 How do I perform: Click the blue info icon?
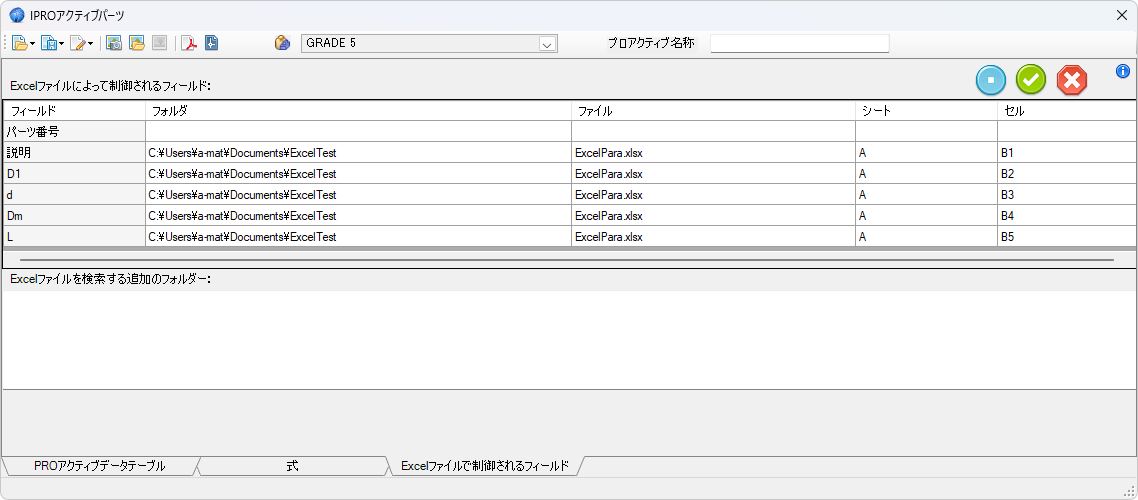point(1123,71)
